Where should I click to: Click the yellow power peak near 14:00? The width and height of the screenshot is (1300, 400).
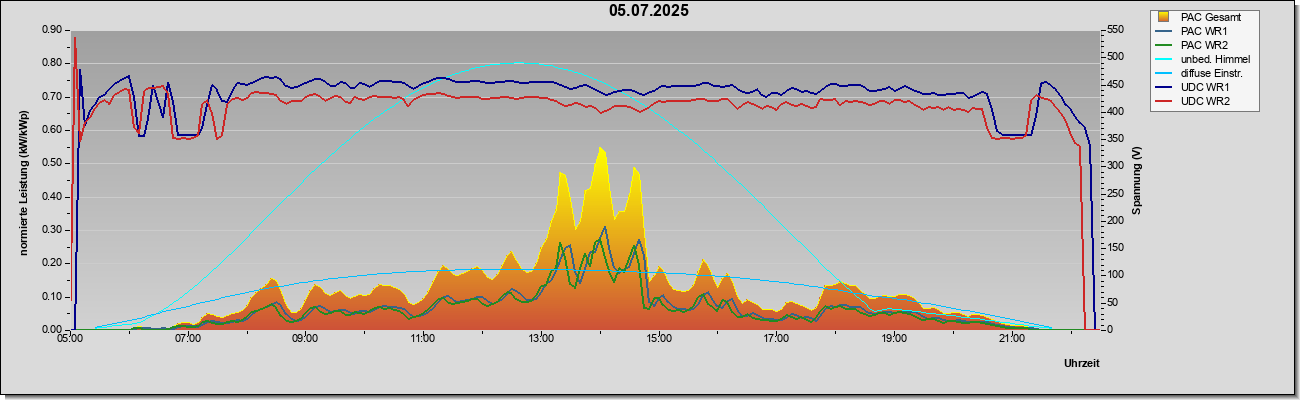[601, 149]
